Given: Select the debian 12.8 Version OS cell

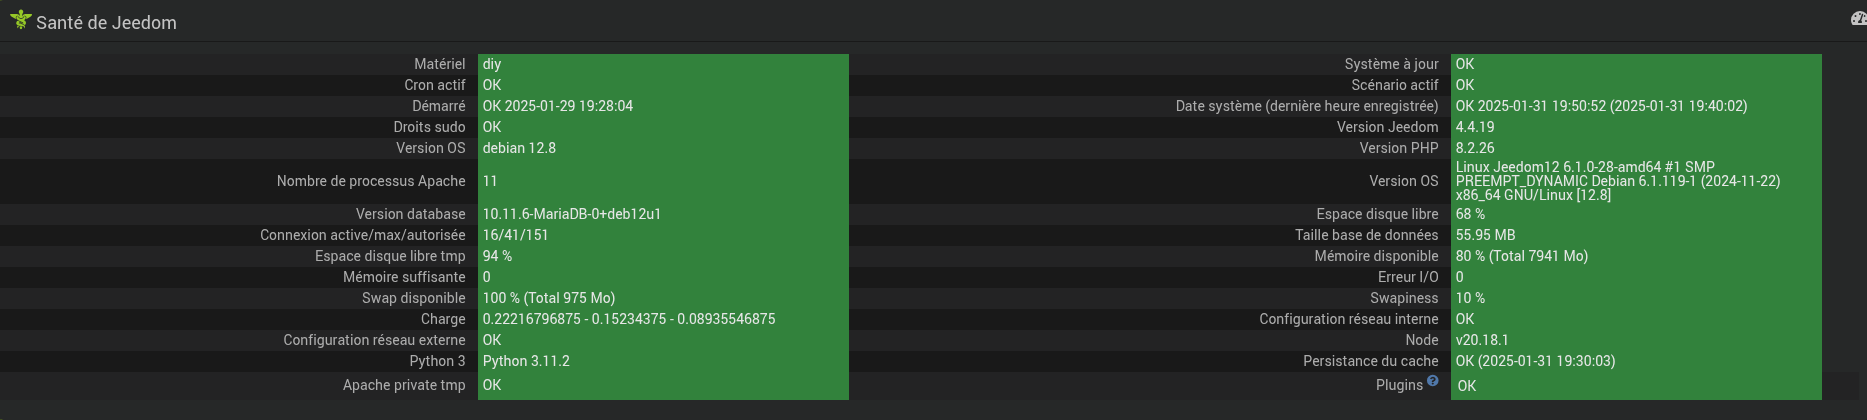Looking at the screenshot, I should pyautogui.click(x=519, y=148).
